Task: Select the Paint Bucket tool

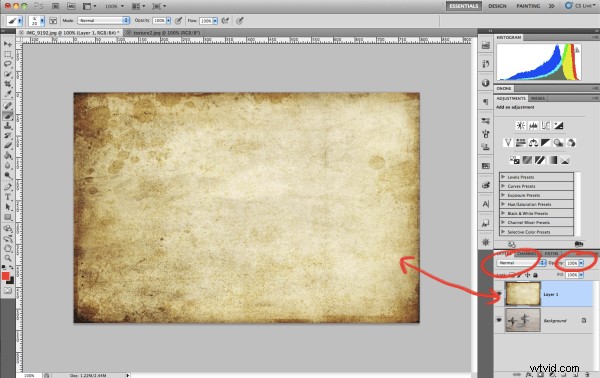Action: (8, 155)
